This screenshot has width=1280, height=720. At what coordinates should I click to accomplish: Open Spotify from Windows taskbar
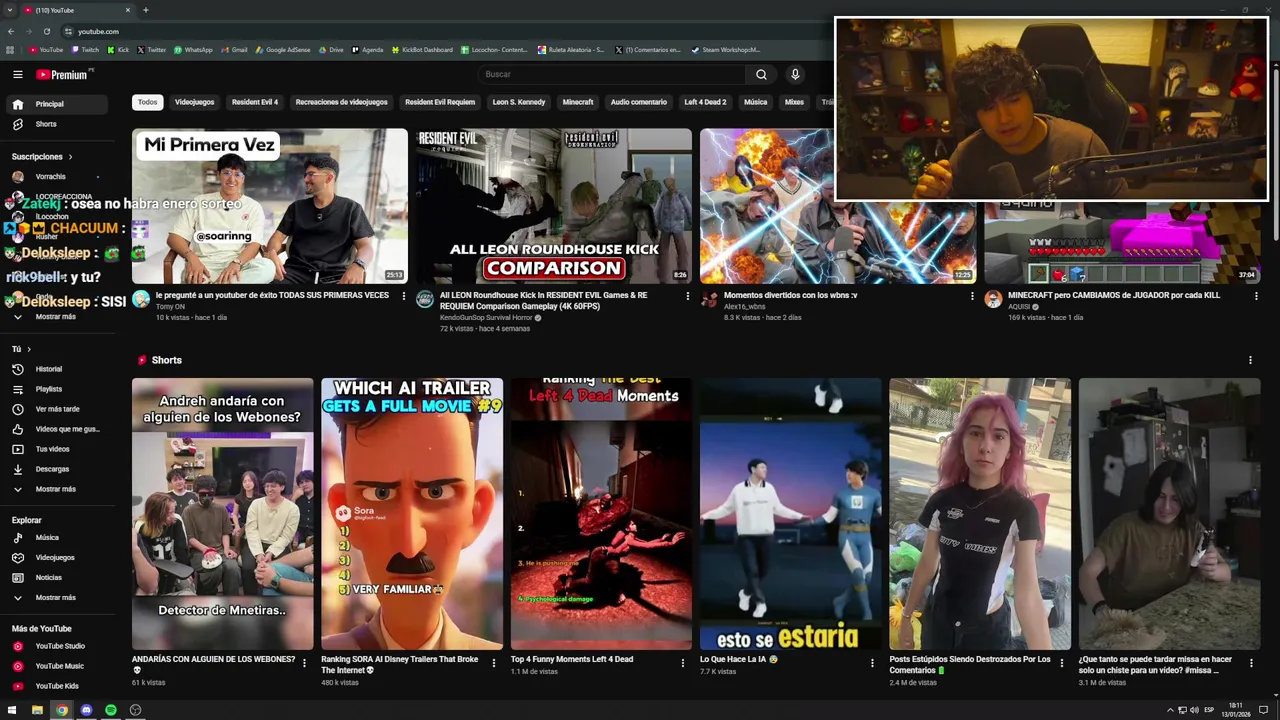click(x=111, y=710)
